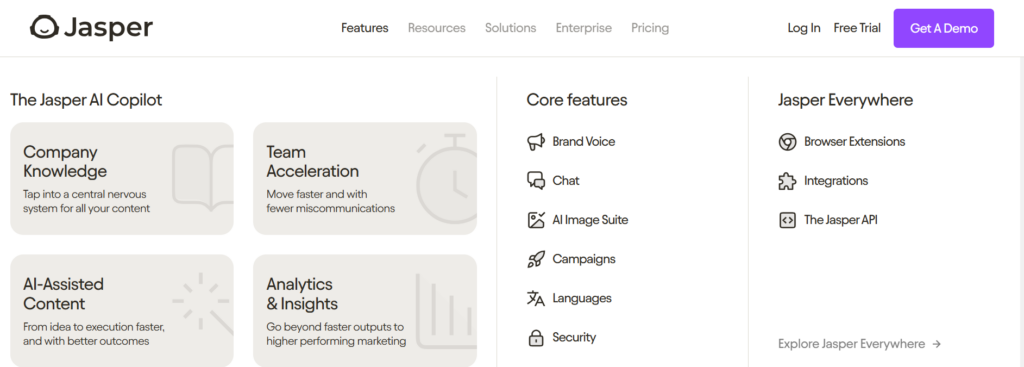The width and height of the screenshot is (1024, 367).
Task: Click the AI Image Suite picture icon
Action: (536, 220)
